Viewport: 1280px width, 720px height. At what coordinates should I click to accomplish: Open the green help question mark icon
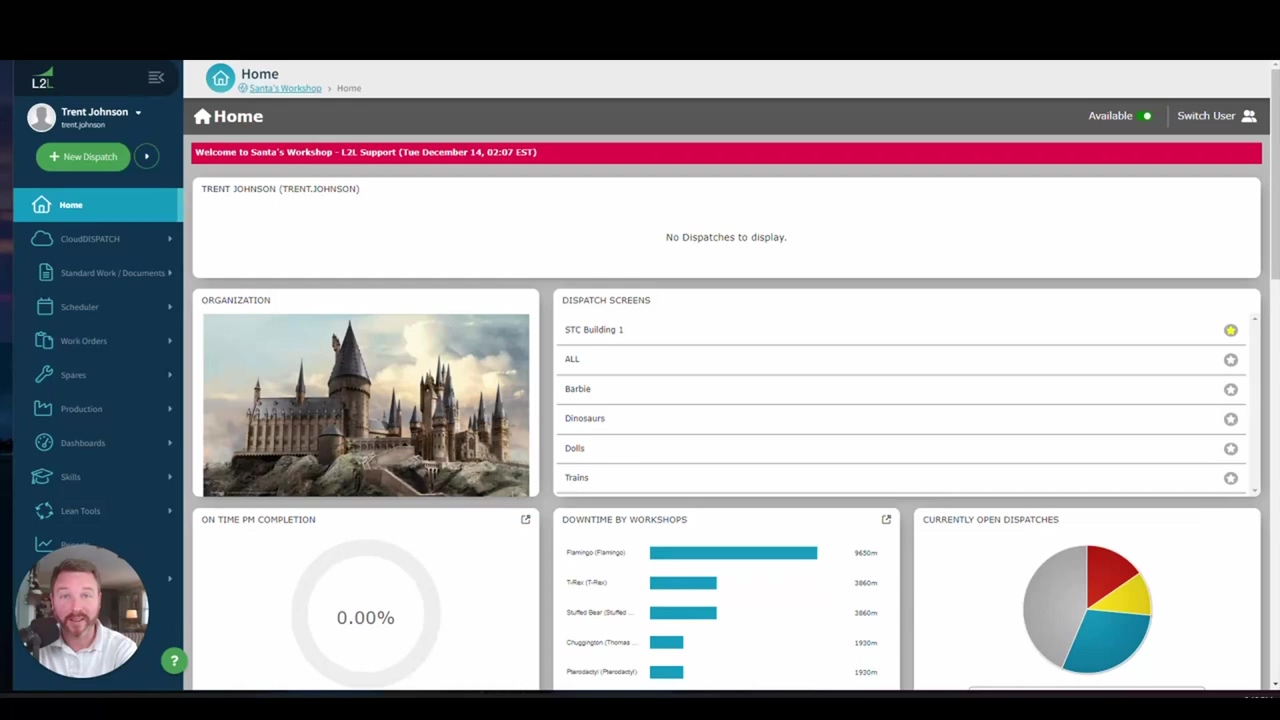pyautogui.click(x=174, y=660)
